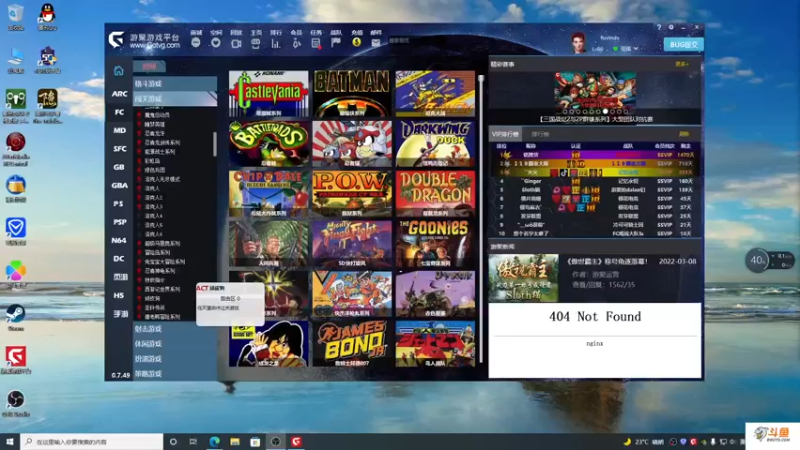Expand the 射击游戏 category
The image size is (800, 450).
pos(175,329)
